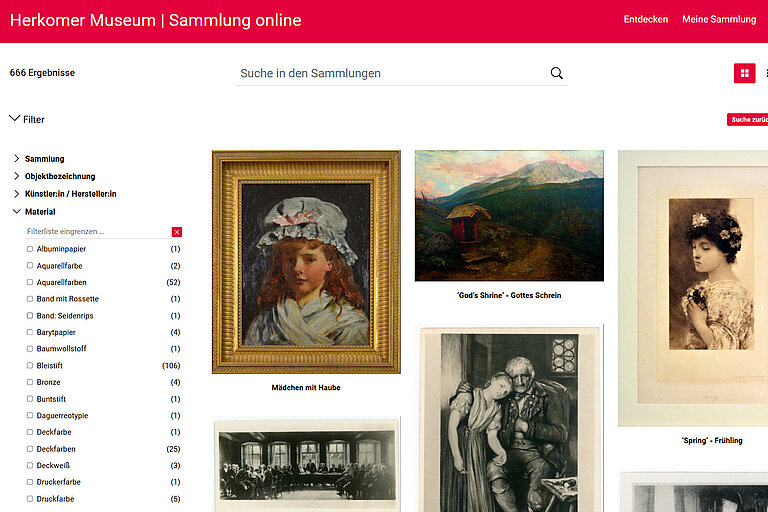
Task: Go to Meine Sammlung
Action: coord(719,20)
